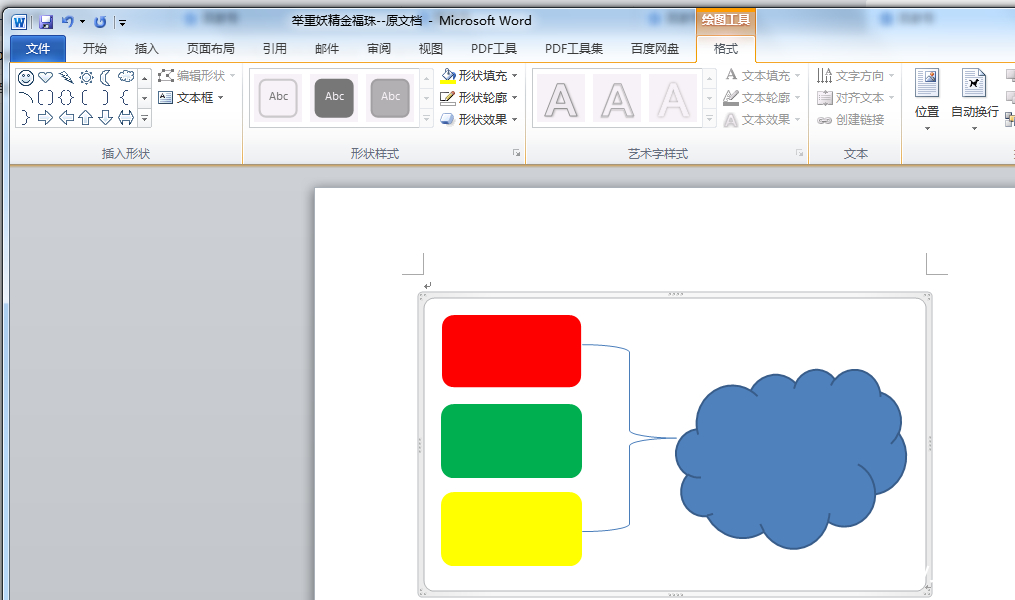1015x600 pixels.
Task: Insert a right arrow shape
Action: (44, 117)
